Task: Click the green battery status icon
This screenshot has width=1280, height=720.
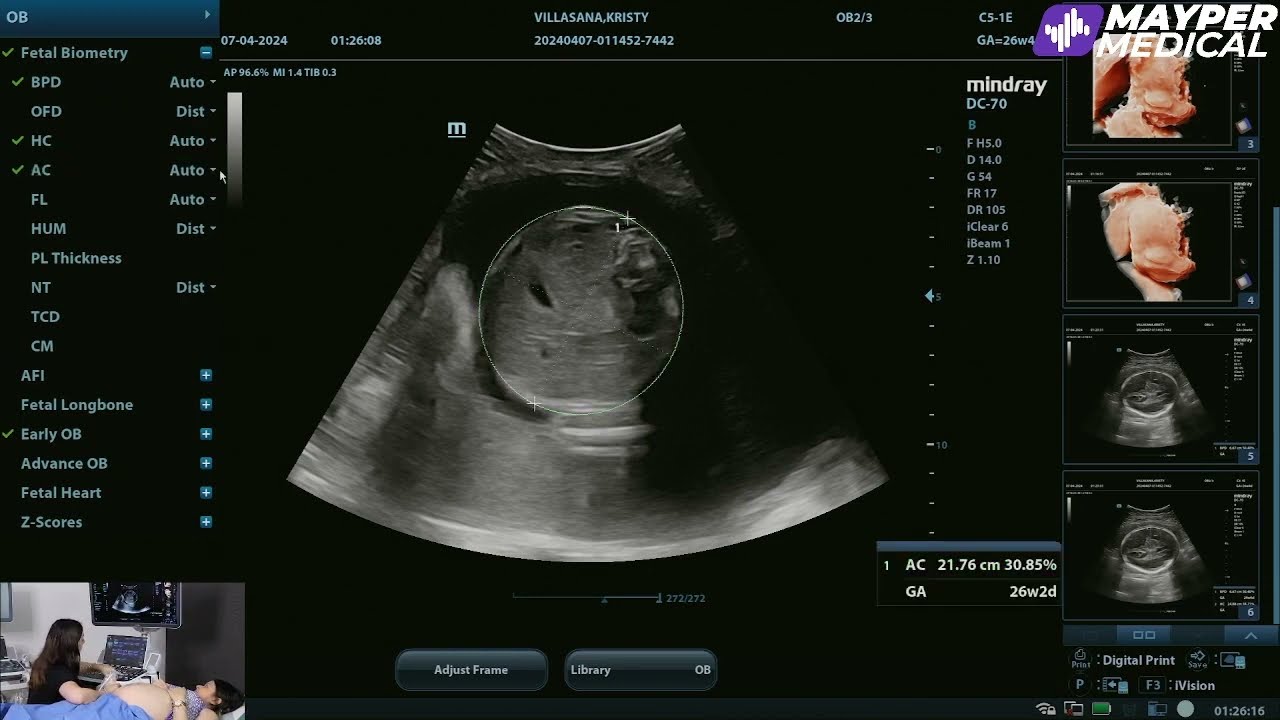Action: [x=1101, y=710]
